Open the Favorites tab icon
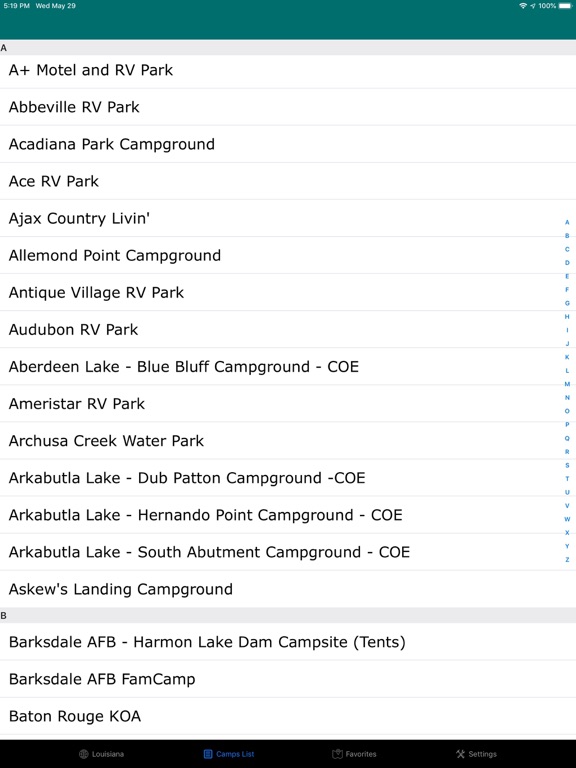The image size is (576, 768). [337, 754]
